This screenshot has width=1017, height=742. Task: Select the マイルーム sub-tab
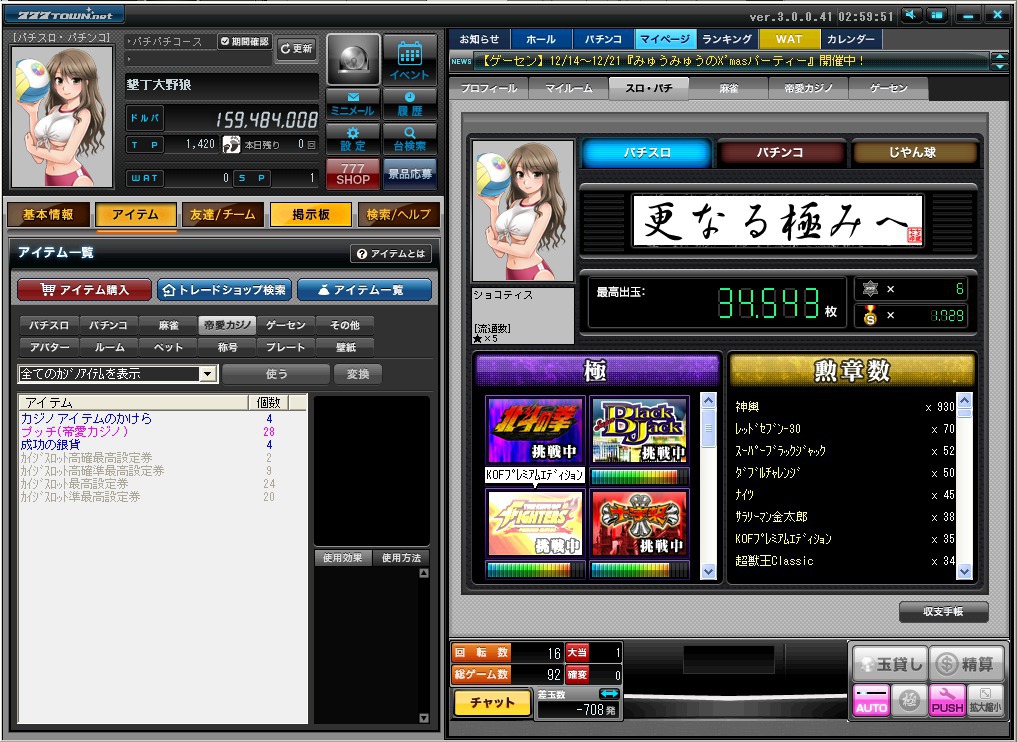pos(569,89)
